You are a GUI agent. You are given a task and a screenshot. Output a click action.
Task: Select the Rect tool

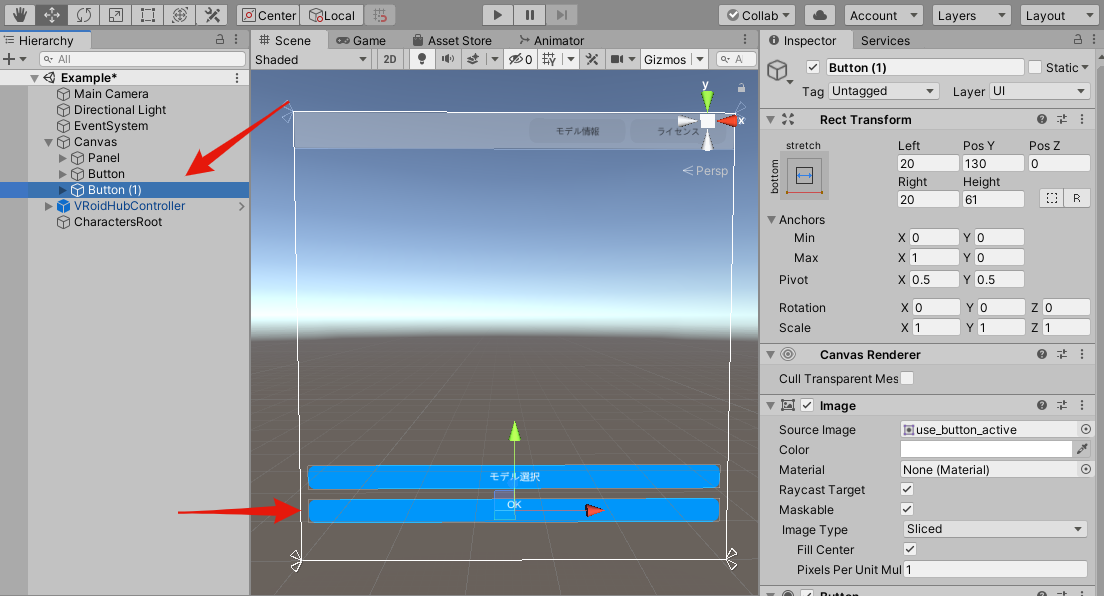(148, 15)
